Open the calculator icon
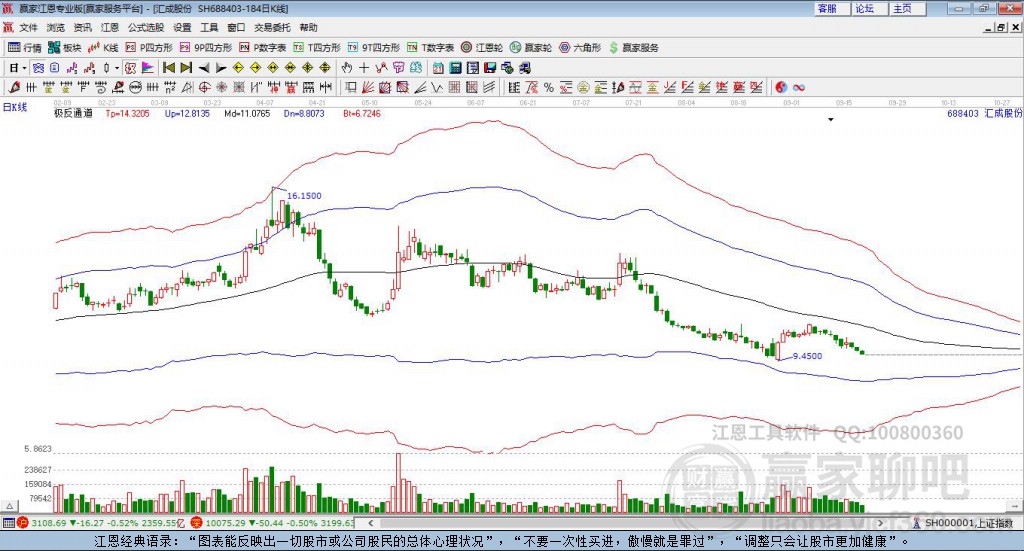1024x551 pixels. tap(455, 68)
